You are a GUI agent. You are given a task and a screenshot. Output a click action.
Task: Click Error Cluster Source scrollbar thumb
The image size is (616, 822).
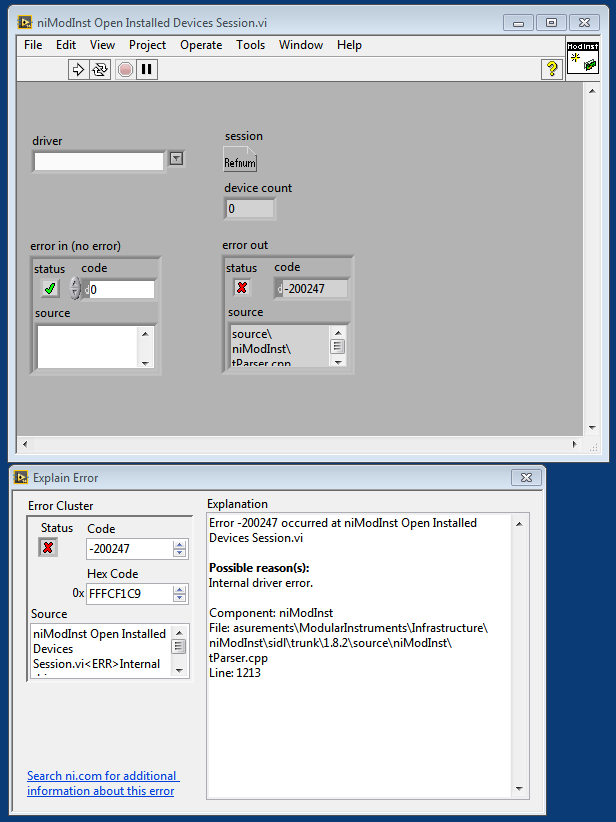coord(179,646)
